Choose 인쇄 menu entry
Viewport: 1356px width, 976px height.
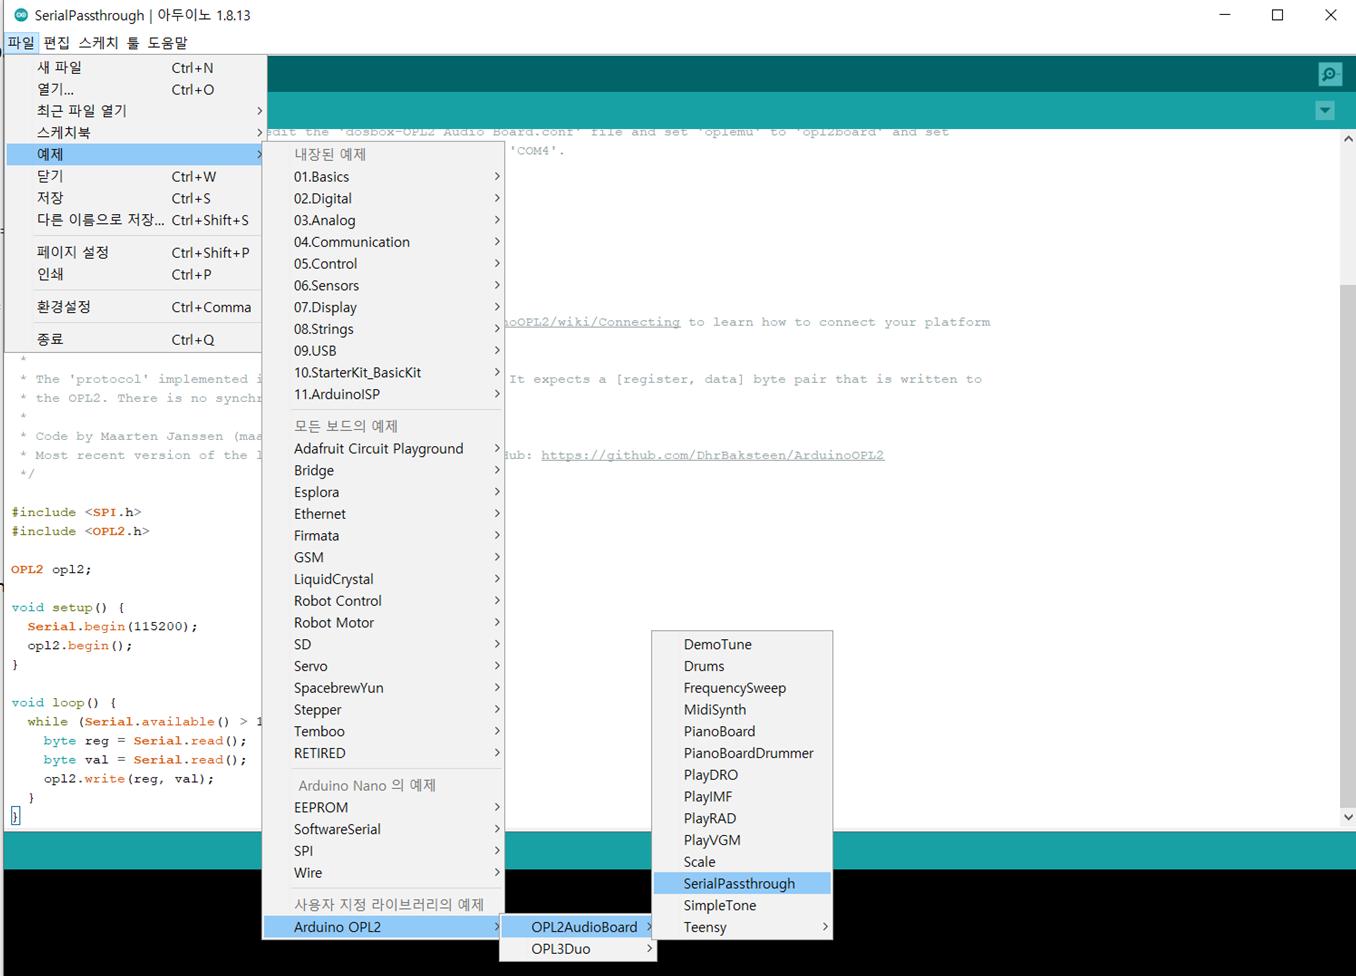tap(136, 274)
